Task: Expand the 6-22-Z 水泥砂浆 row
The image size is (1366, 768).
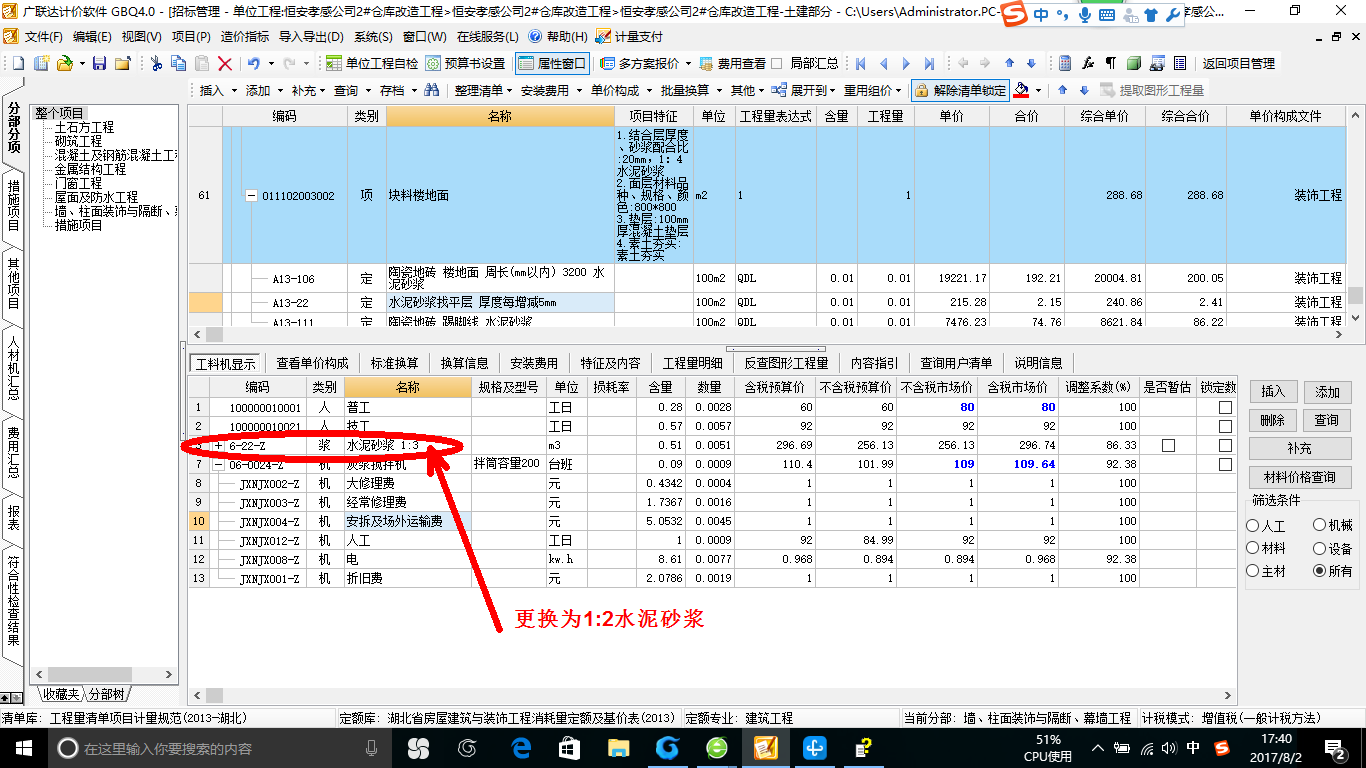Action: [x=219, y=446]
